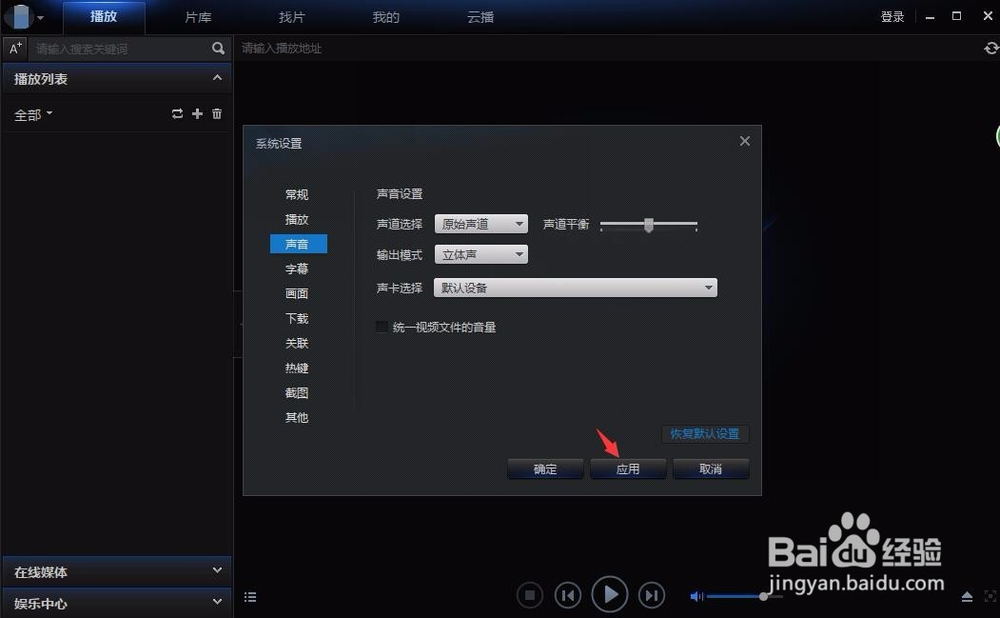Open the player logo menu
The height and width of the screenshot is (618, 1000).
pyautogui.click(x=22, y=17)
